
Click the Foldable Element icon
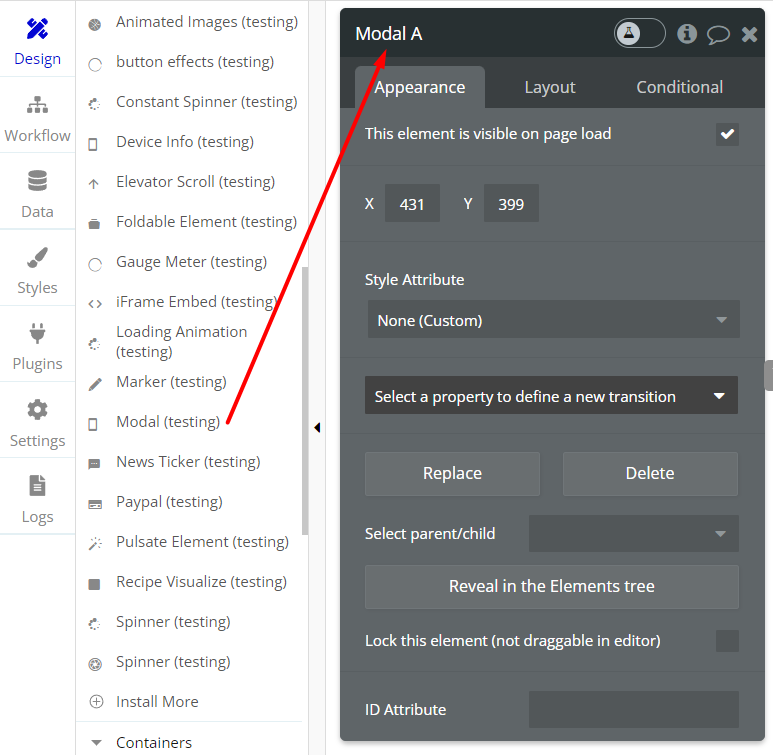94,224
